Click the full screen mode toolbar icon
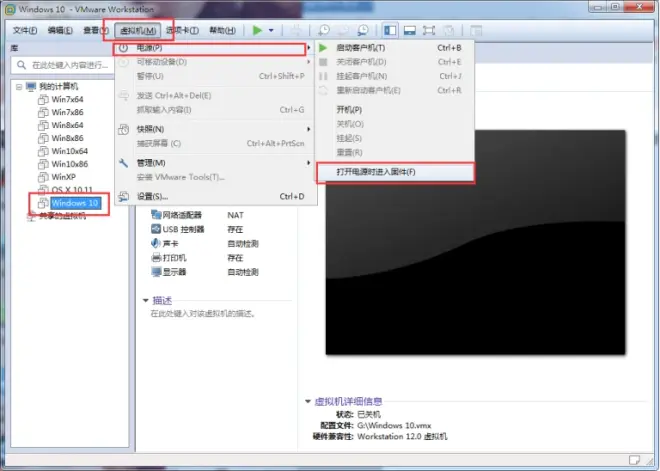The image size is (660, 471). (429, 30)
